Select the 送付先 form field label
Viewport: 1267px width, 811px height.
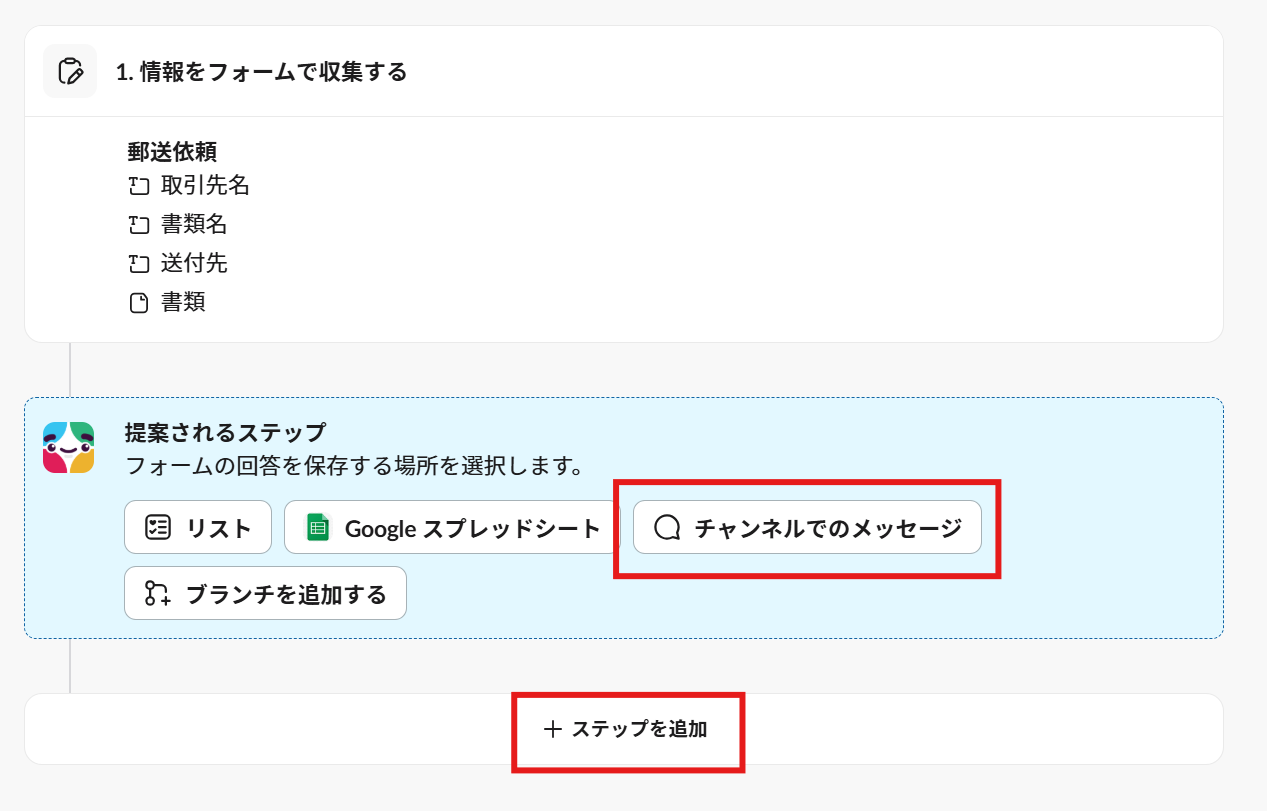[x=194, y=264]
